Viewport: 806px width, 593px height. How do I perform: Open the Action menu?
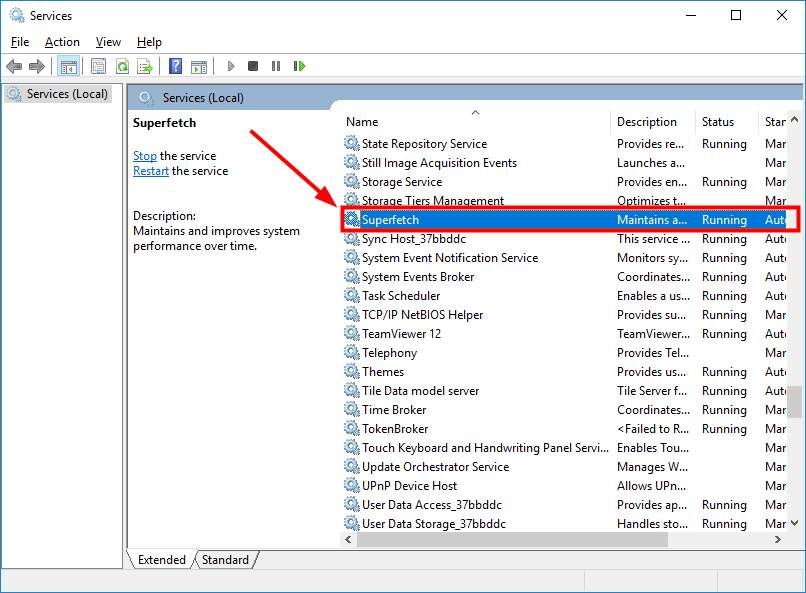(62, 42)
